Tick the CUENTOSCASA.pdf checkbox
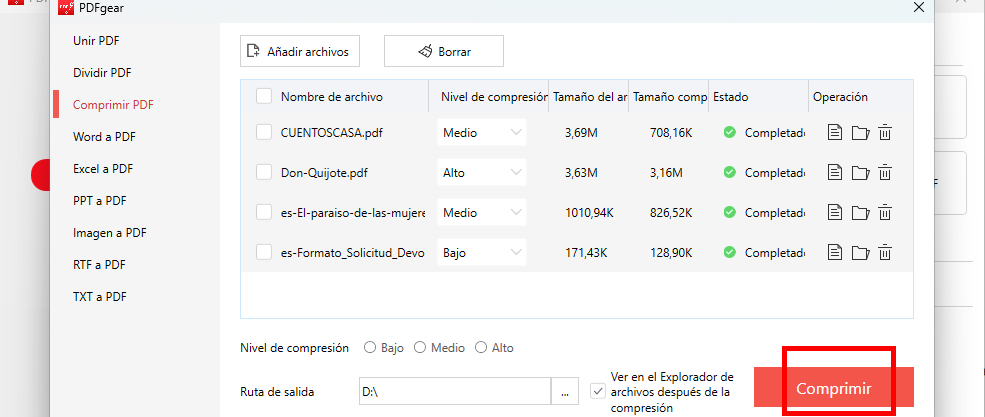The width and height of the screenshot is (985, 417). (264, 132)
